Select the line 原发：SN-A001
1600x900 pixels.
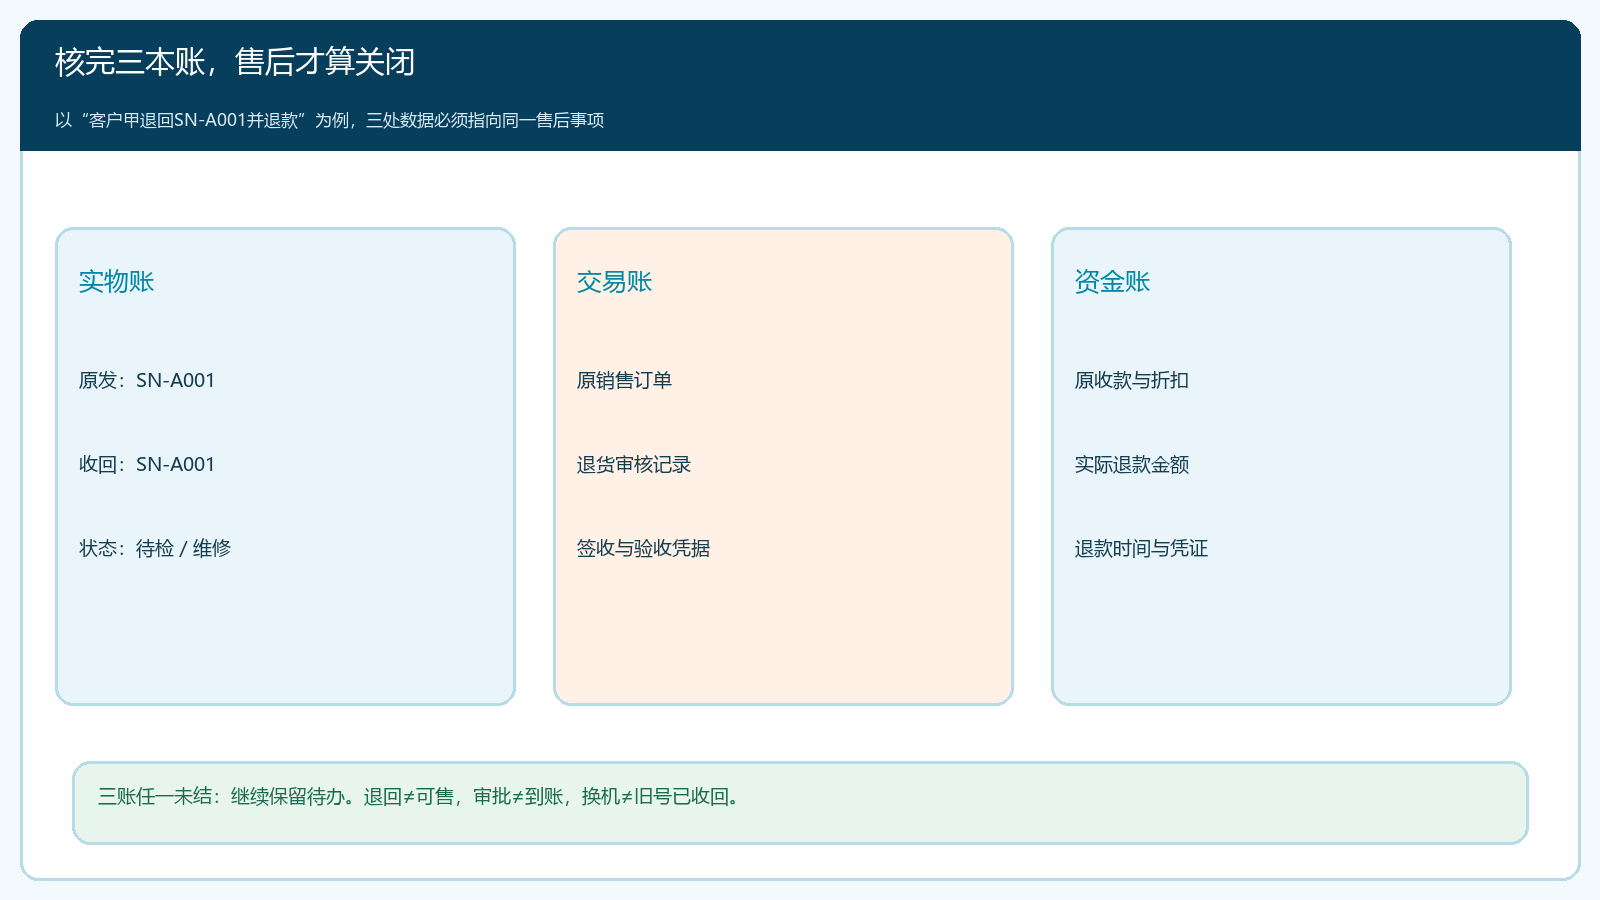147,380
